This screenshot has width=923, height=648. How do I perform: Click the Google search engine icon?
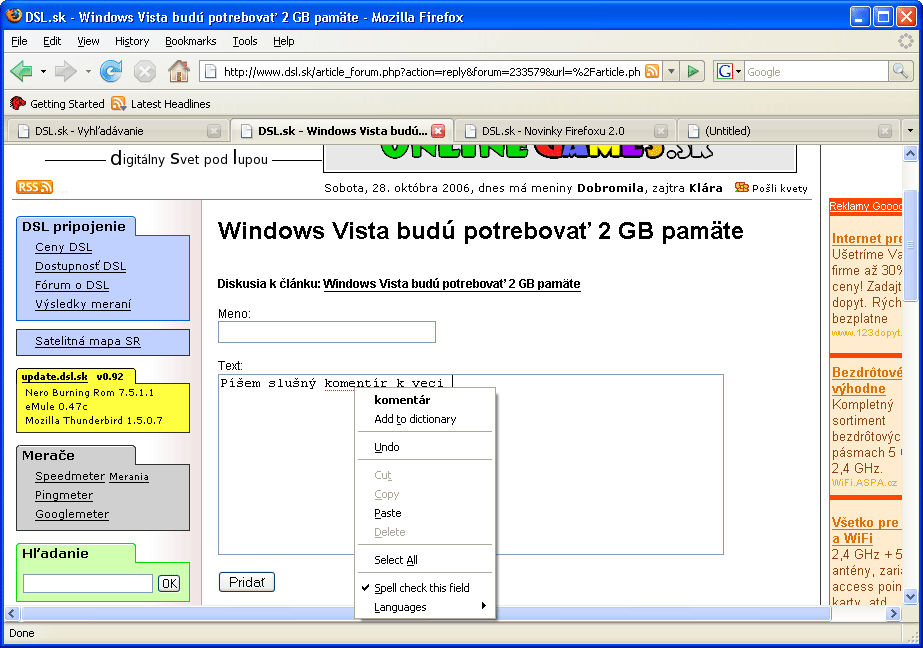coord(725,71)
